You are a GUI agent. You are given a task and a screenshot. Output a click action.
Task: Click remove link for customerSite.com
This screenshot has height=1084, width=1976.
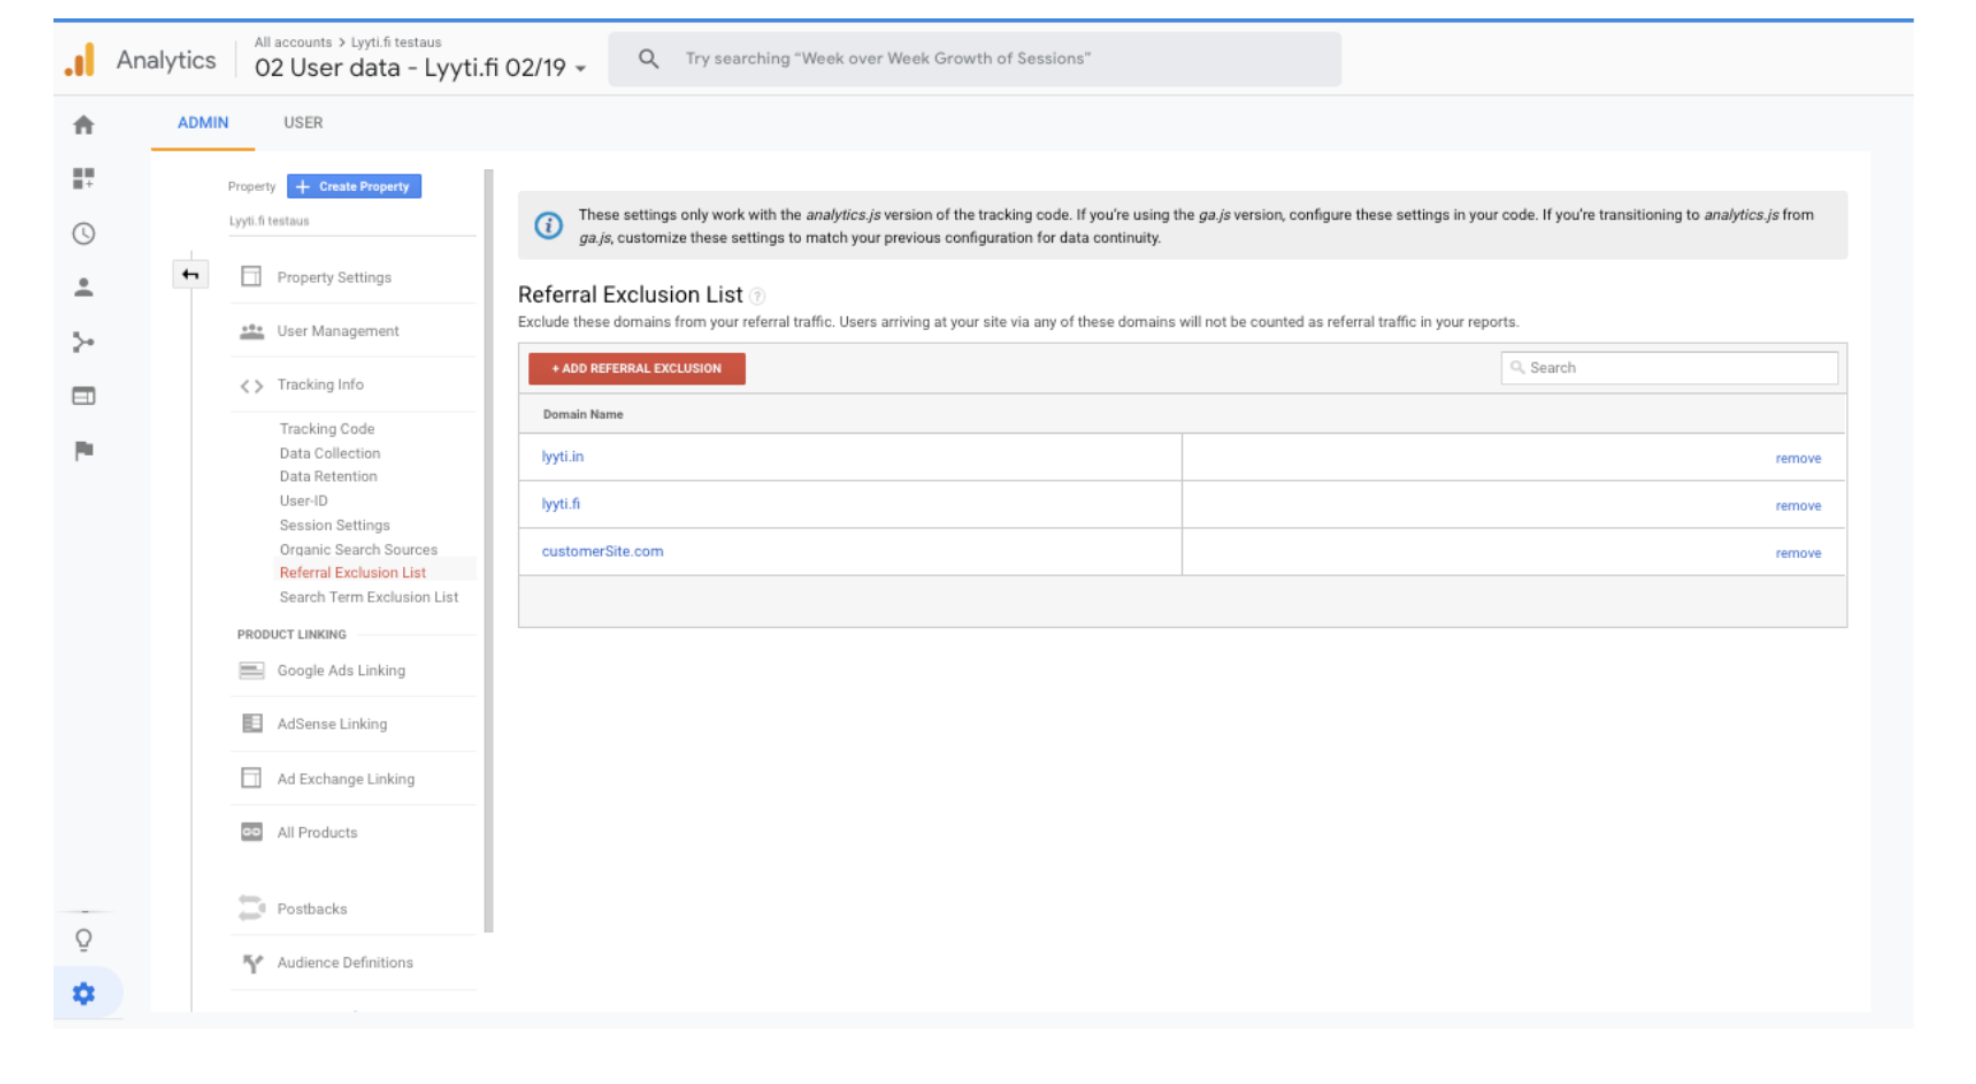(x=1799, y=551)
